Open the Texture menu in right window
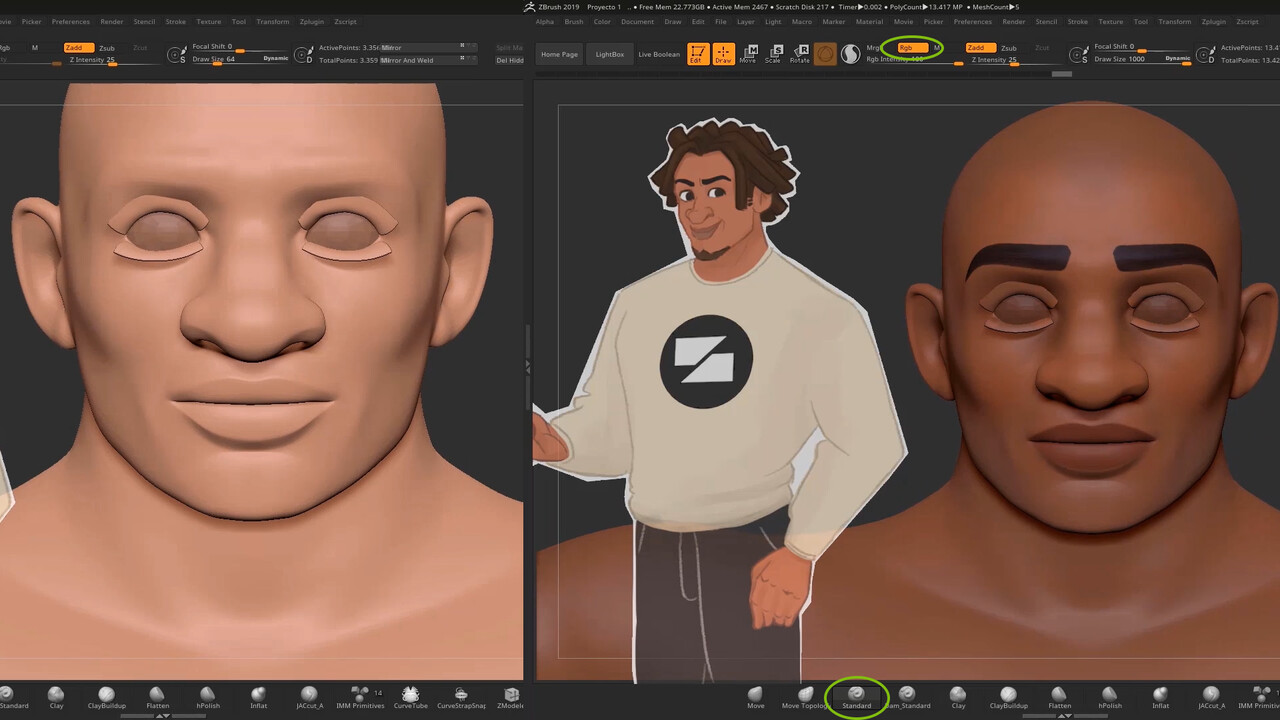The height and width of the screenshot is (720, 1280). pos(1111,21)
